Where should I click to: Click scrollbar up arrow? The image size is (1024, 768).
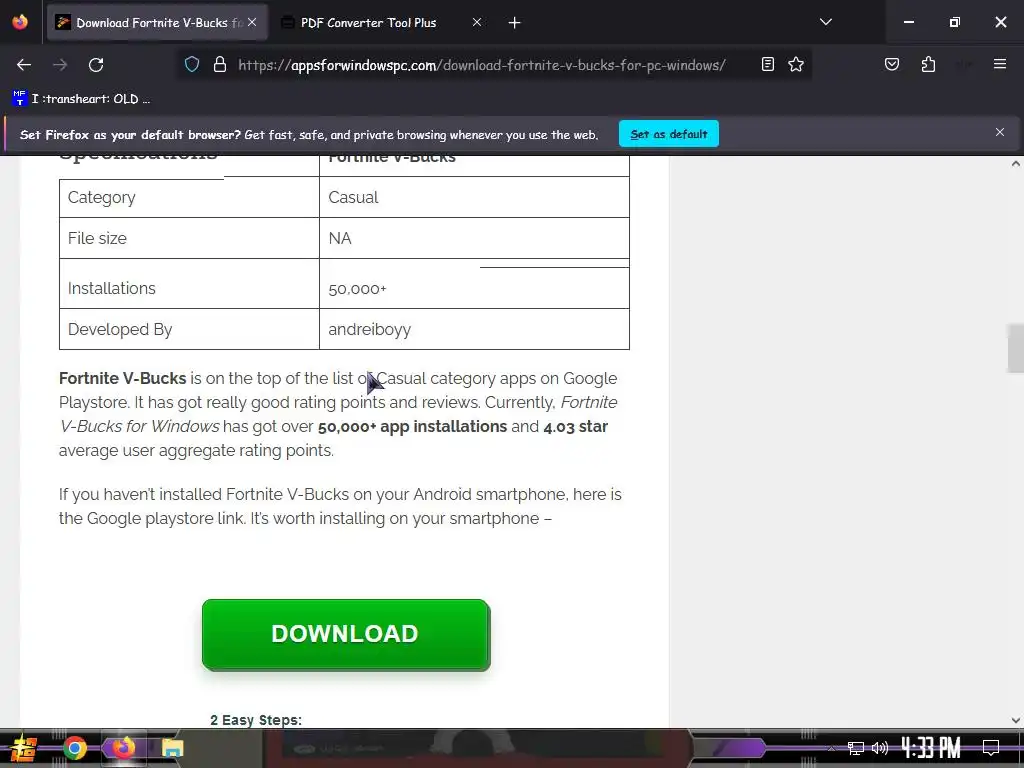[x=1016, y=163]
